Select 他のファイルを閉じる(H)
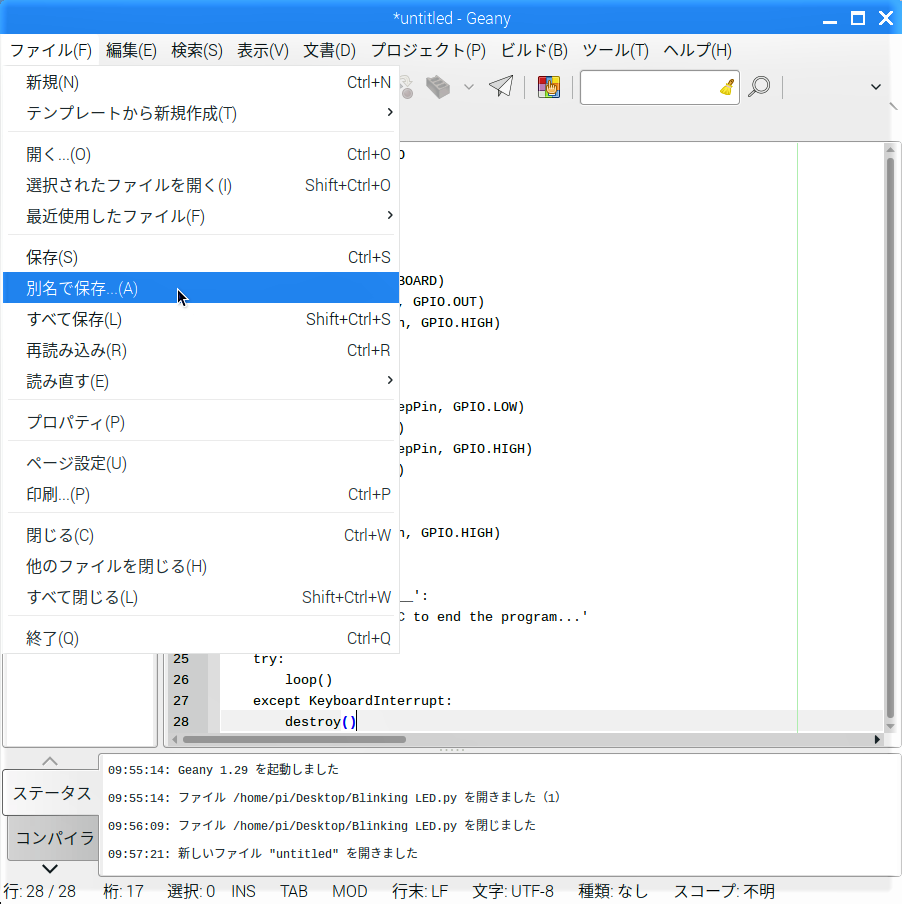The image size is (902, 904). pos(201,567)
